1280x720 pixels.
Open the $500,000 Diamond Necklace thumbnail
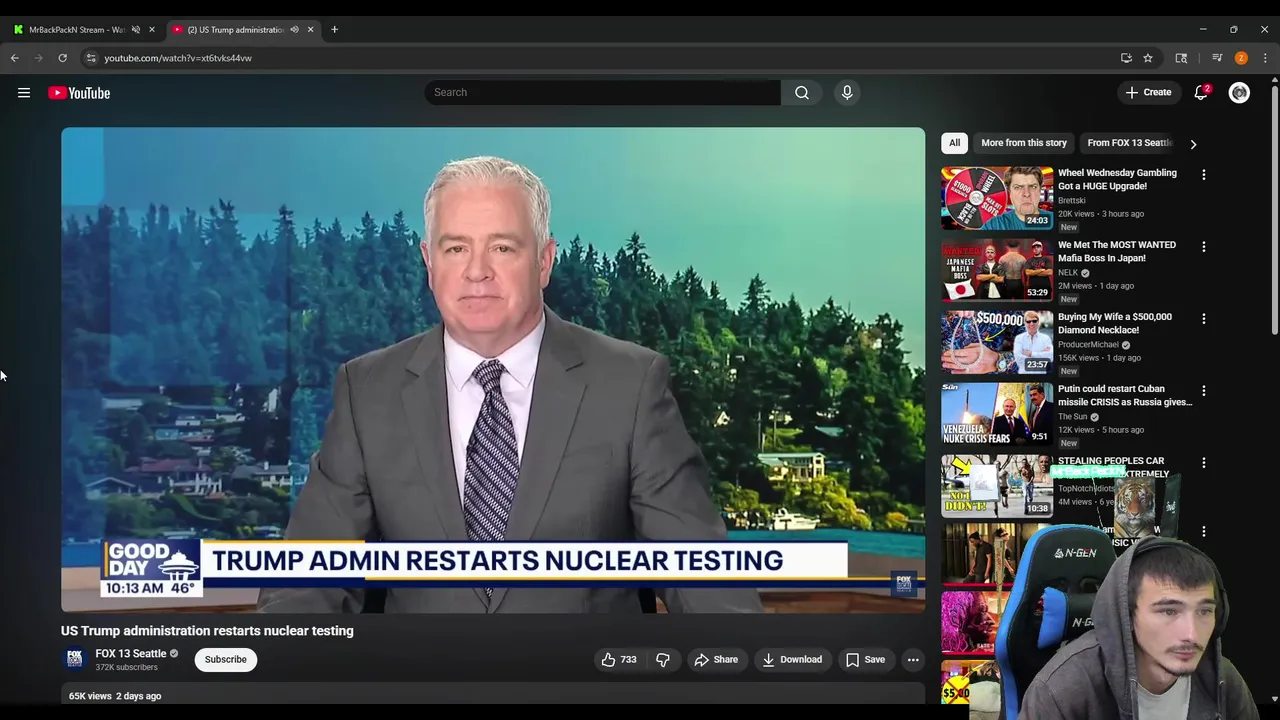pos(997,342)
